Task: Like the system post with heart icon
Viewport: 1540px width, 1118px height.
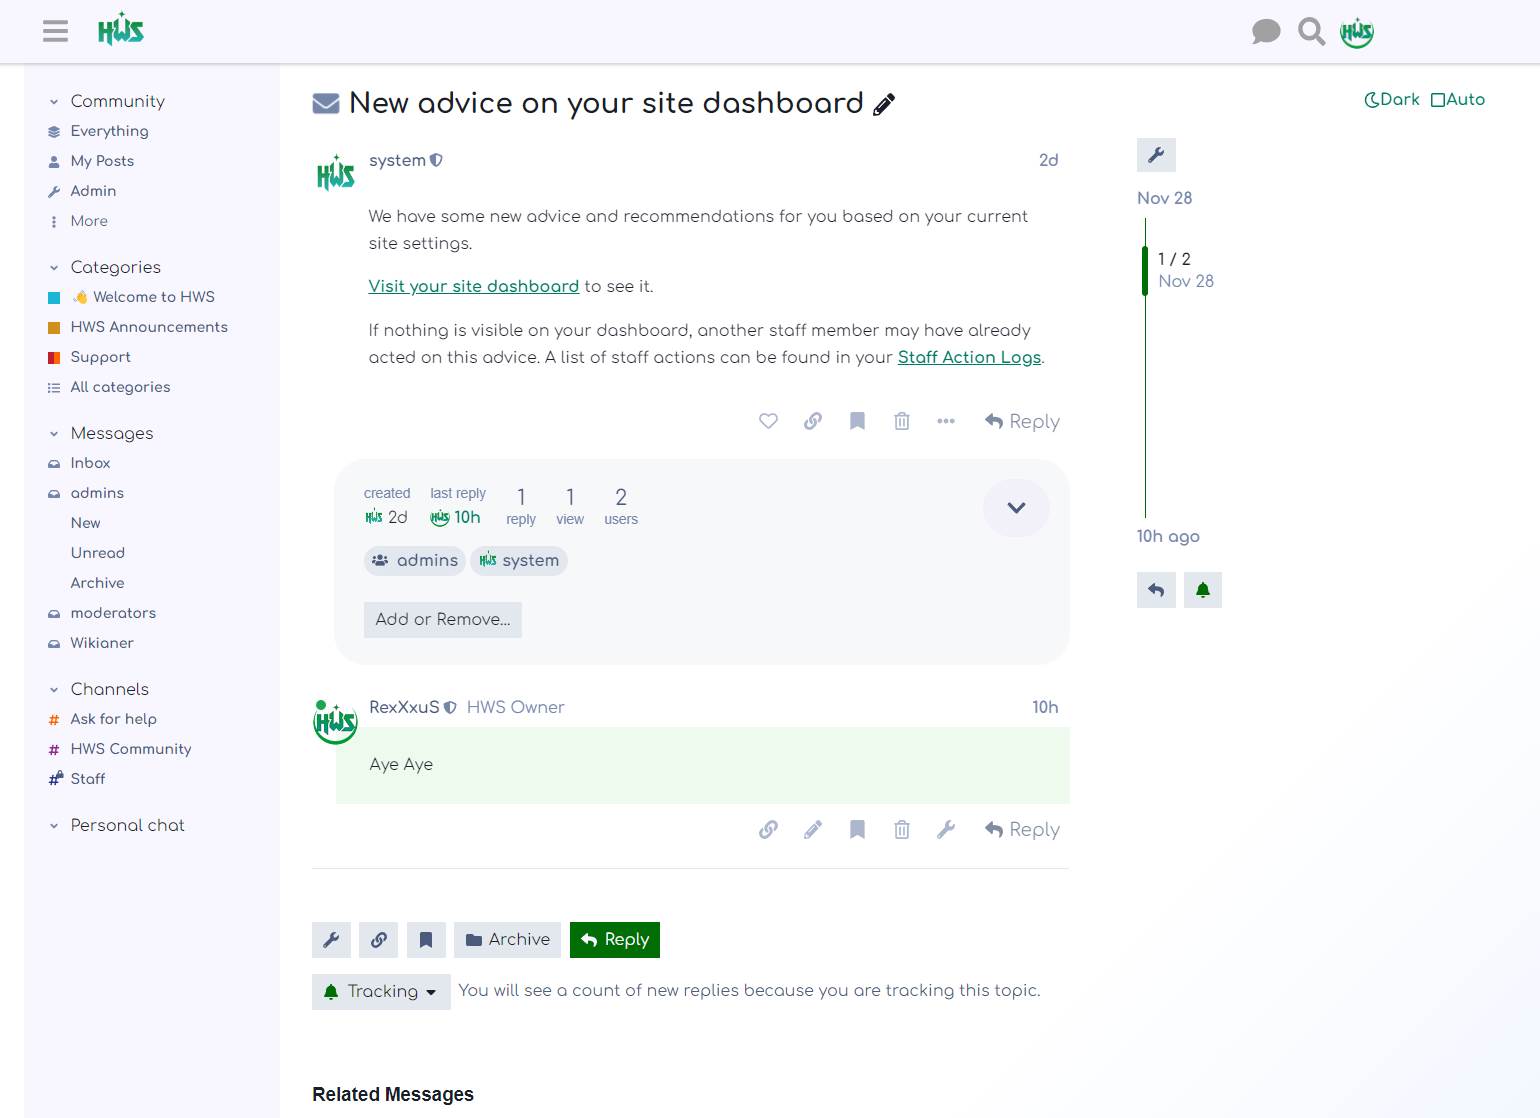Action: coord(768,421)
